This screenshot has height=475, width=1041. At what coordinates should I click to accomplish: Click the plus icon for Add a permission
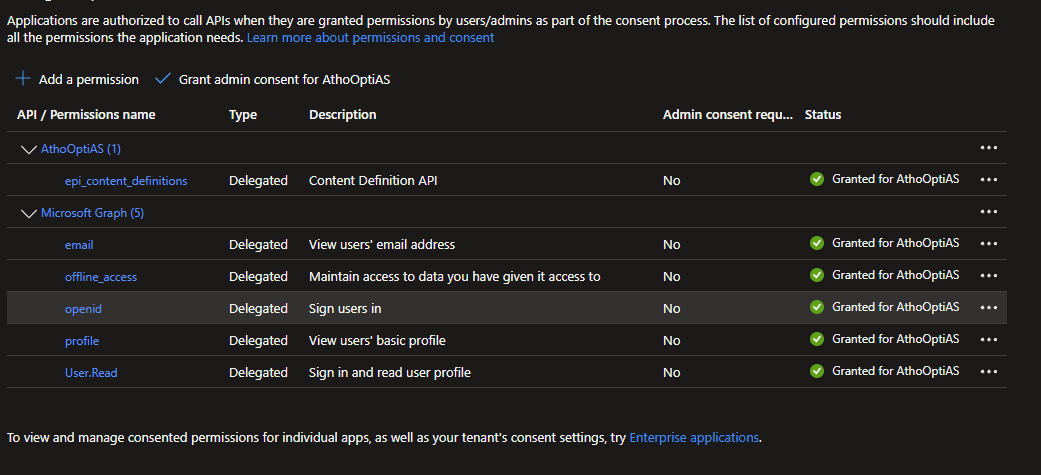23,79
